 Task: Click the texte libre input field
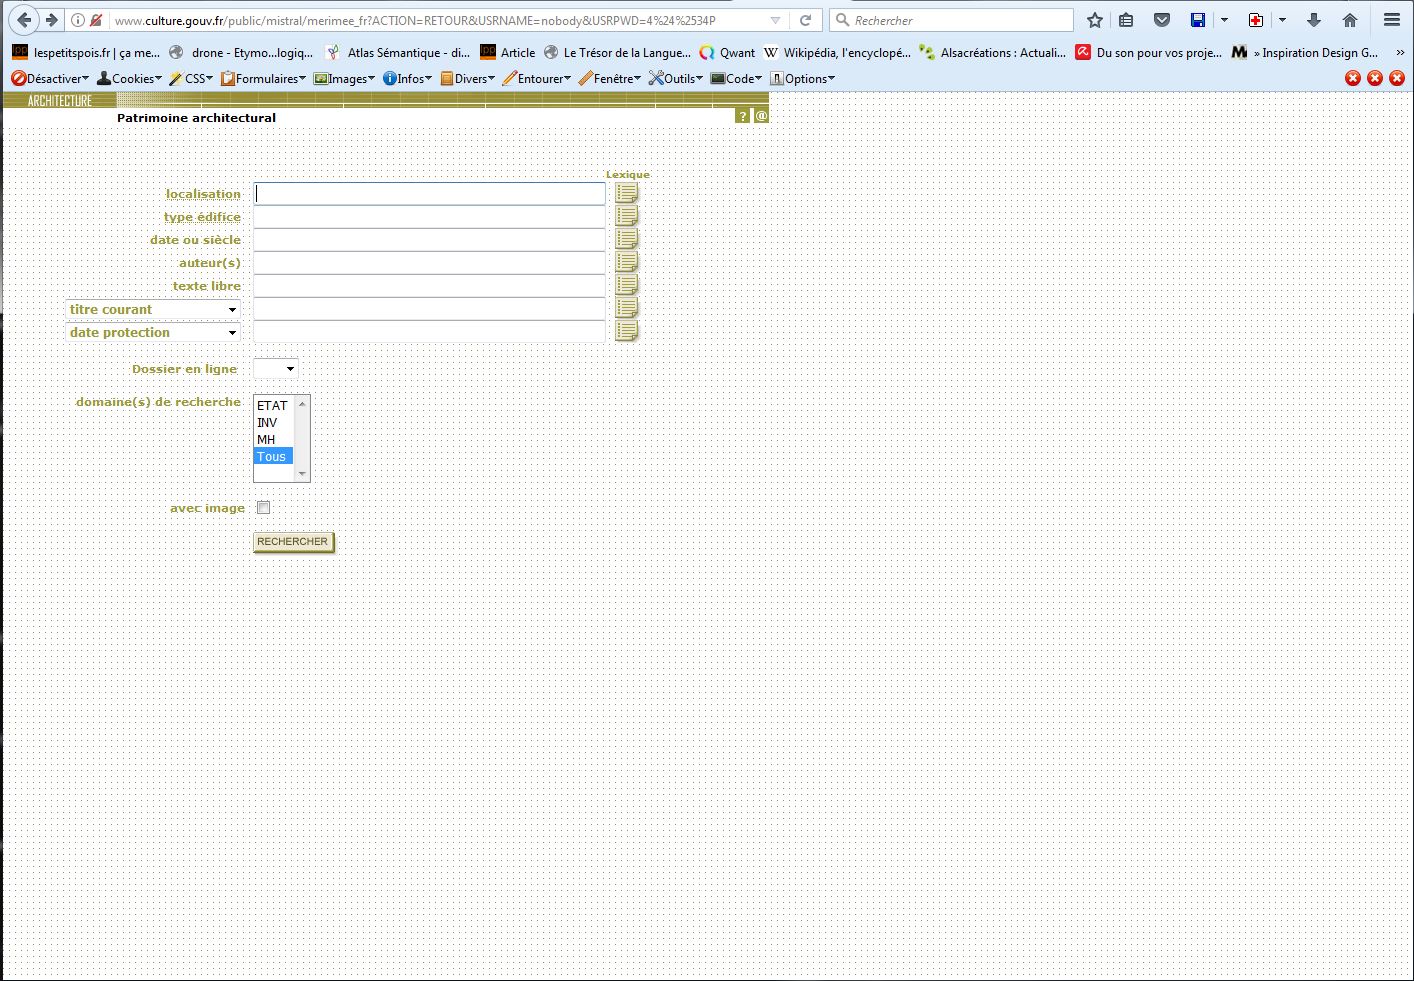429,286
